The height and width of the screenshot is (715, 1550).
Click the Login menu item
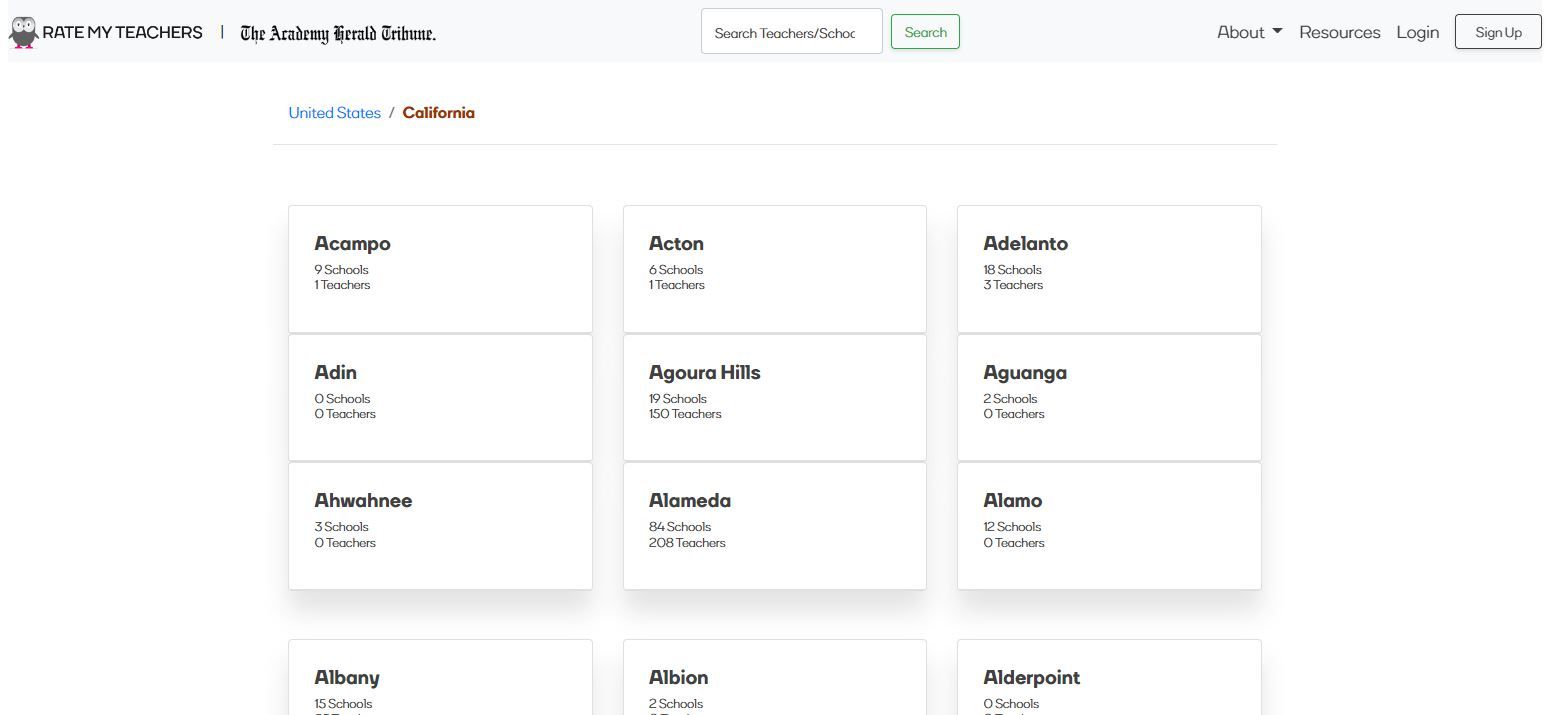[1417, 31]
